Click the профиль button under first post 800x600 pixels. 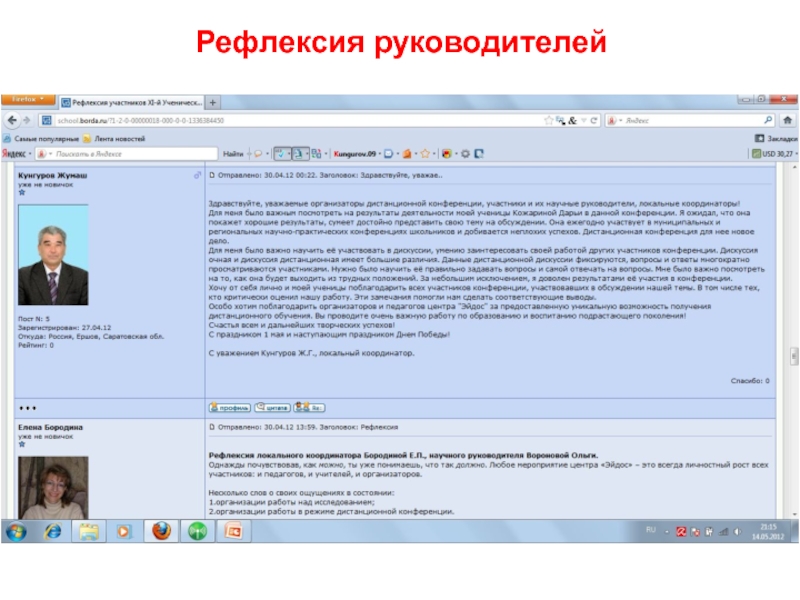coord(230,408)
